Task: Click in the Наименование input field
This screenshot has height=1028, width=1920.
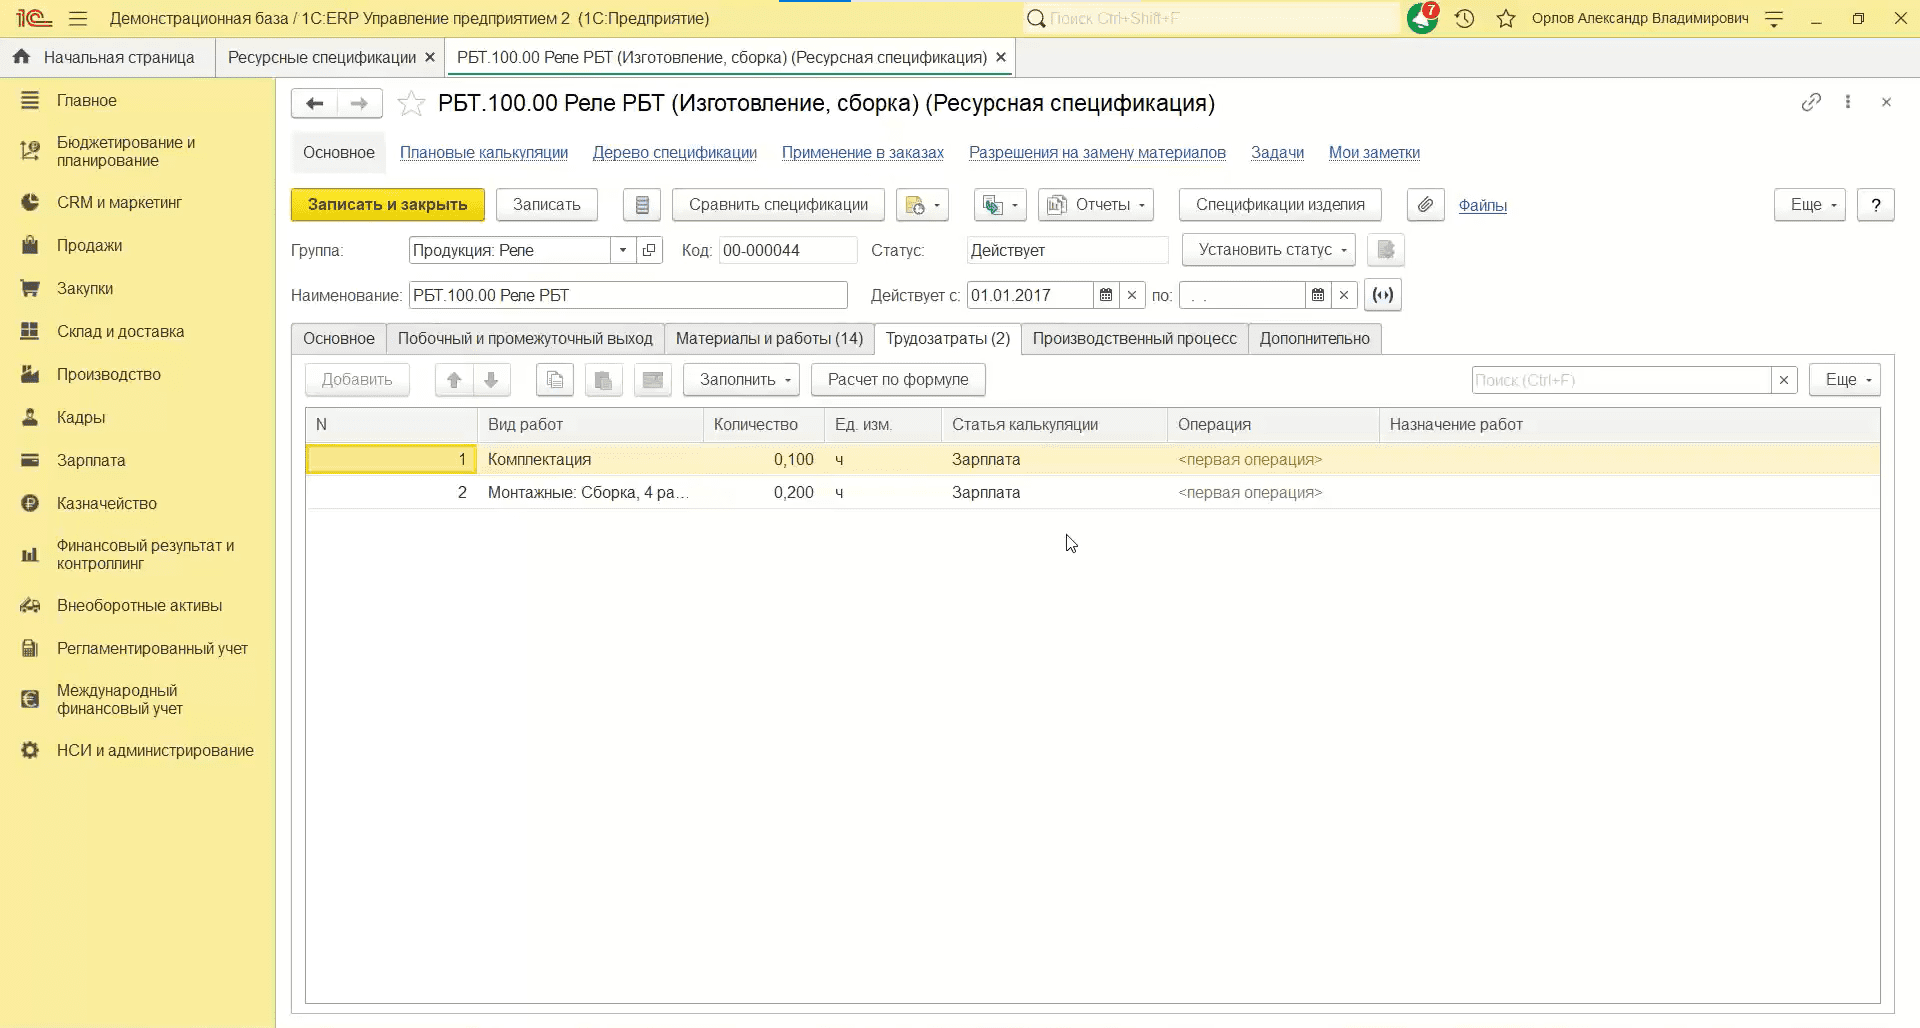Action: click(x=628, y=295)
